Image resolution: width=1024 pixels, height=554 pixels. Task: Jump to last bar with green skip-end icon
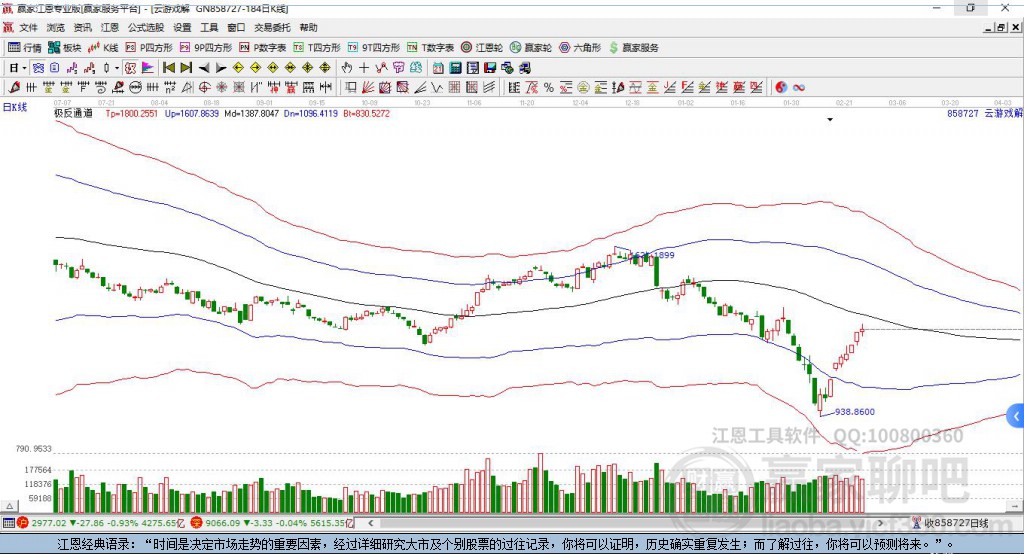[186, 68]
